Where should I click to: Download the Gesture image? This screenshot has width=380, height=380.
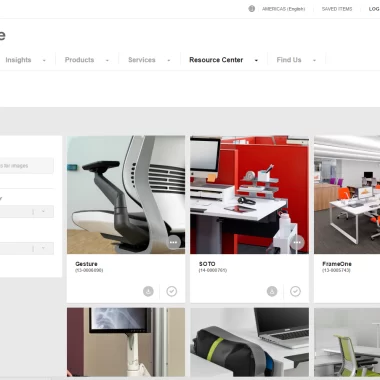(148, 291)
